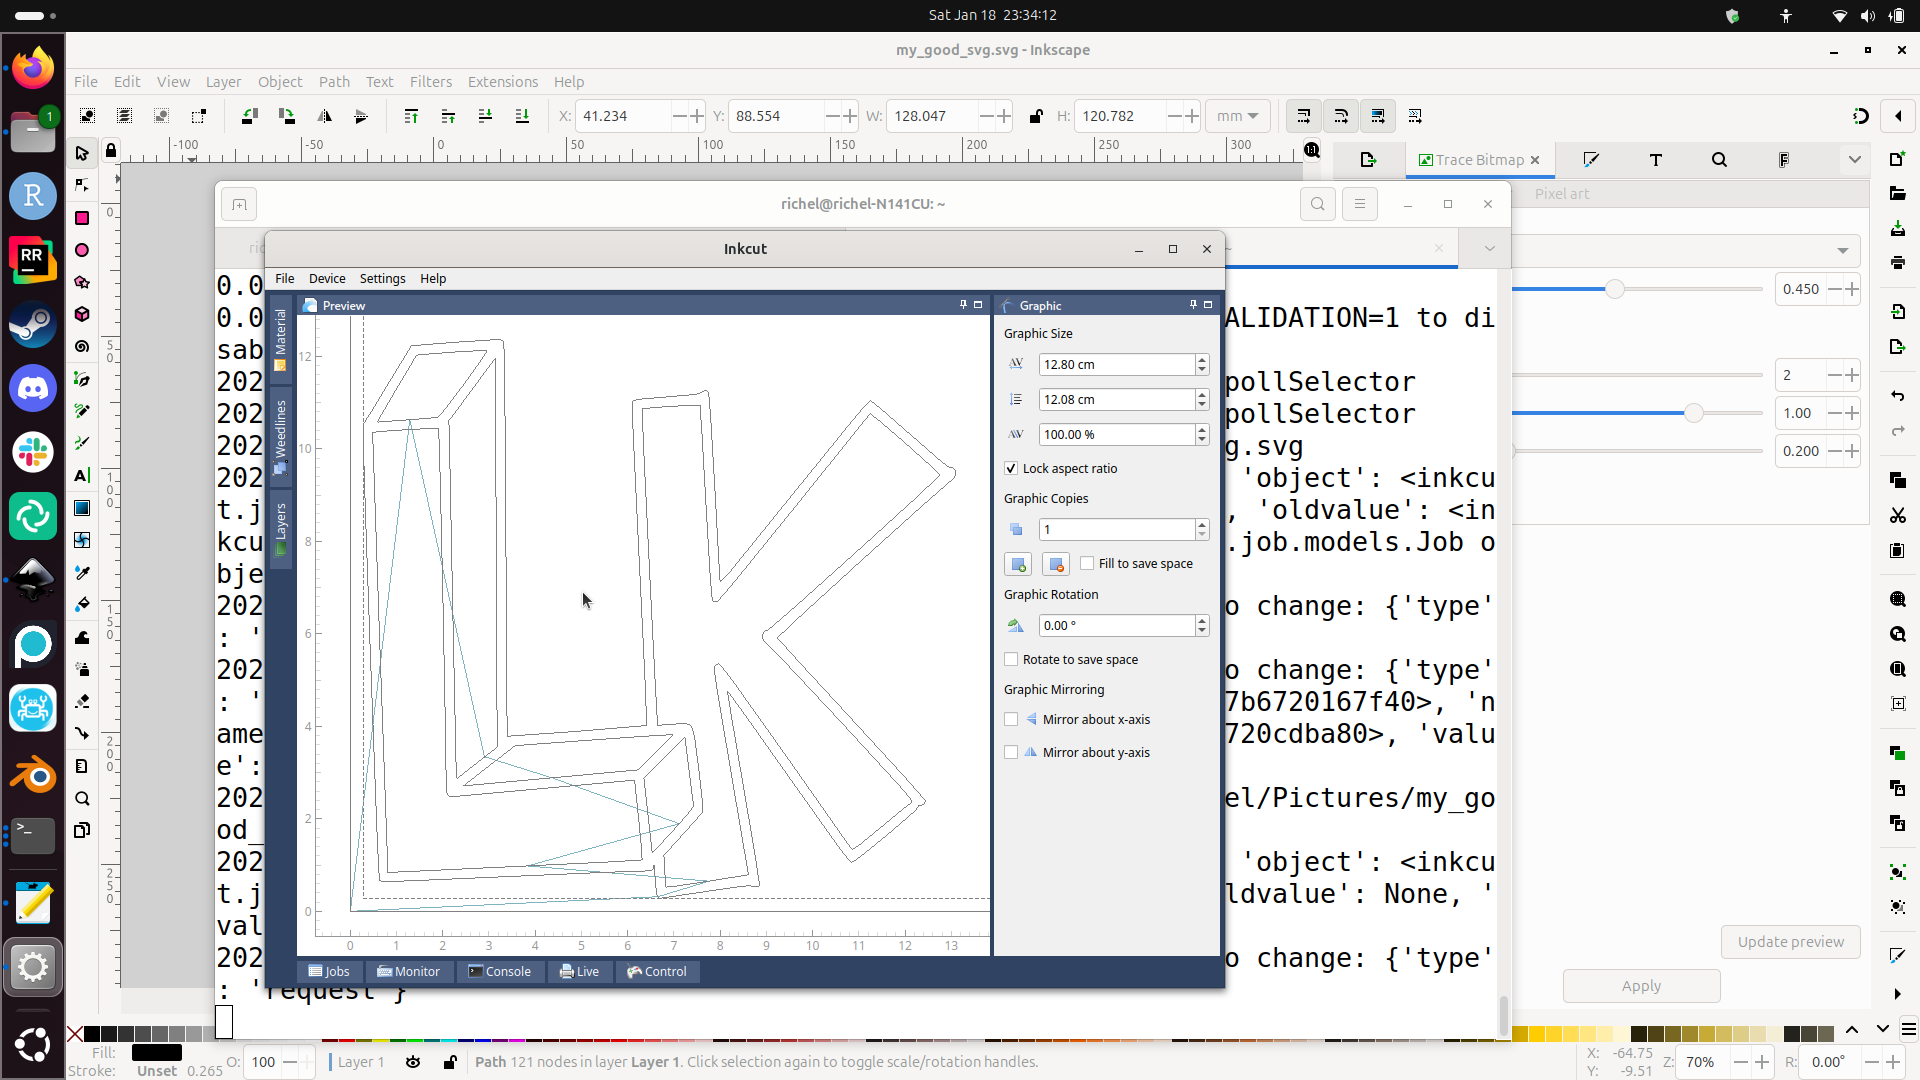Open Inkscape Extensions menu
The image size is (1920, 1080).
coord(502,82)
